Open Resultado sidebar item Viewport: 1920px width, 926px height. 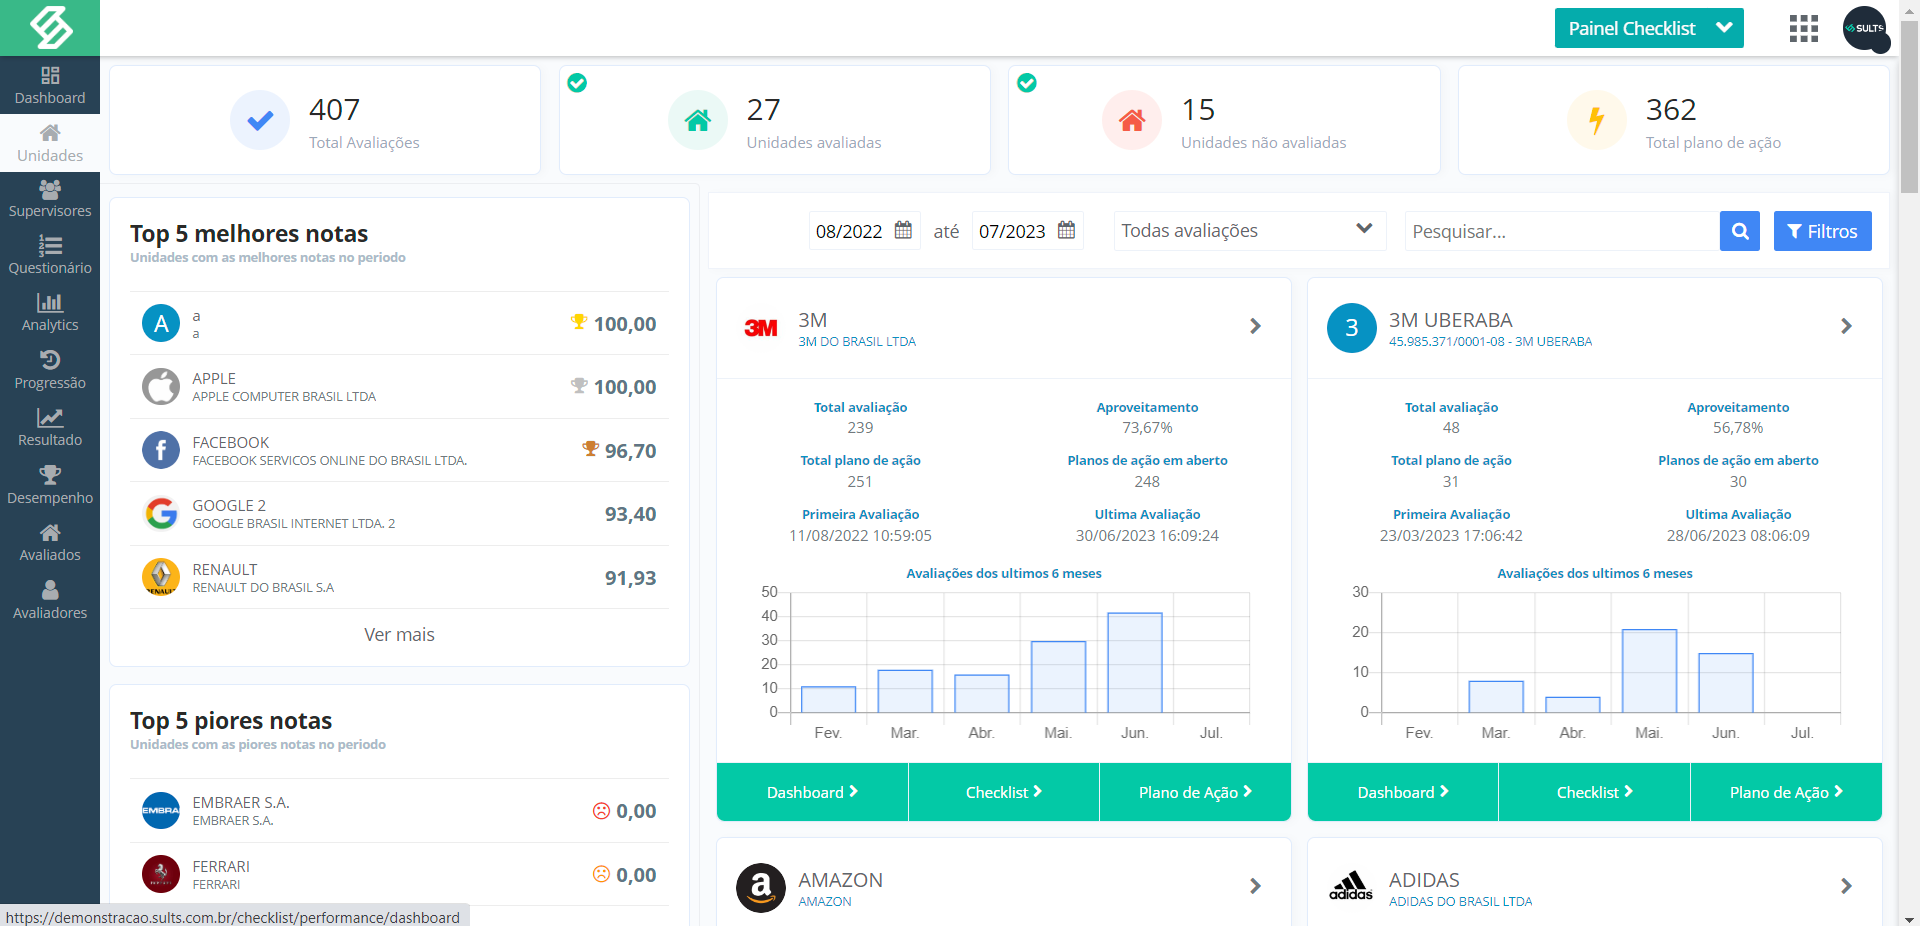(x=50, y=428)
